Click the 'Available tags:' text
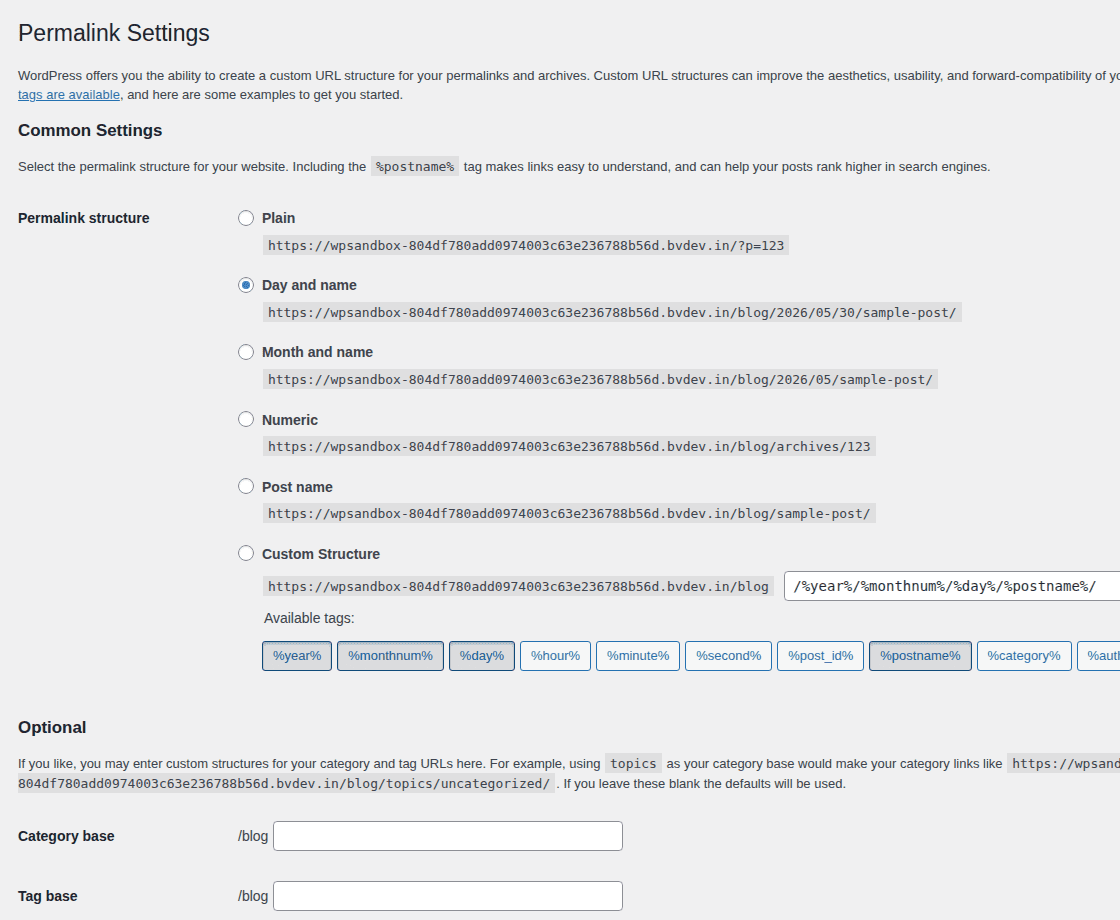Image resolution: width=1120 pixels, height=920 pixels. coord(309,619)
